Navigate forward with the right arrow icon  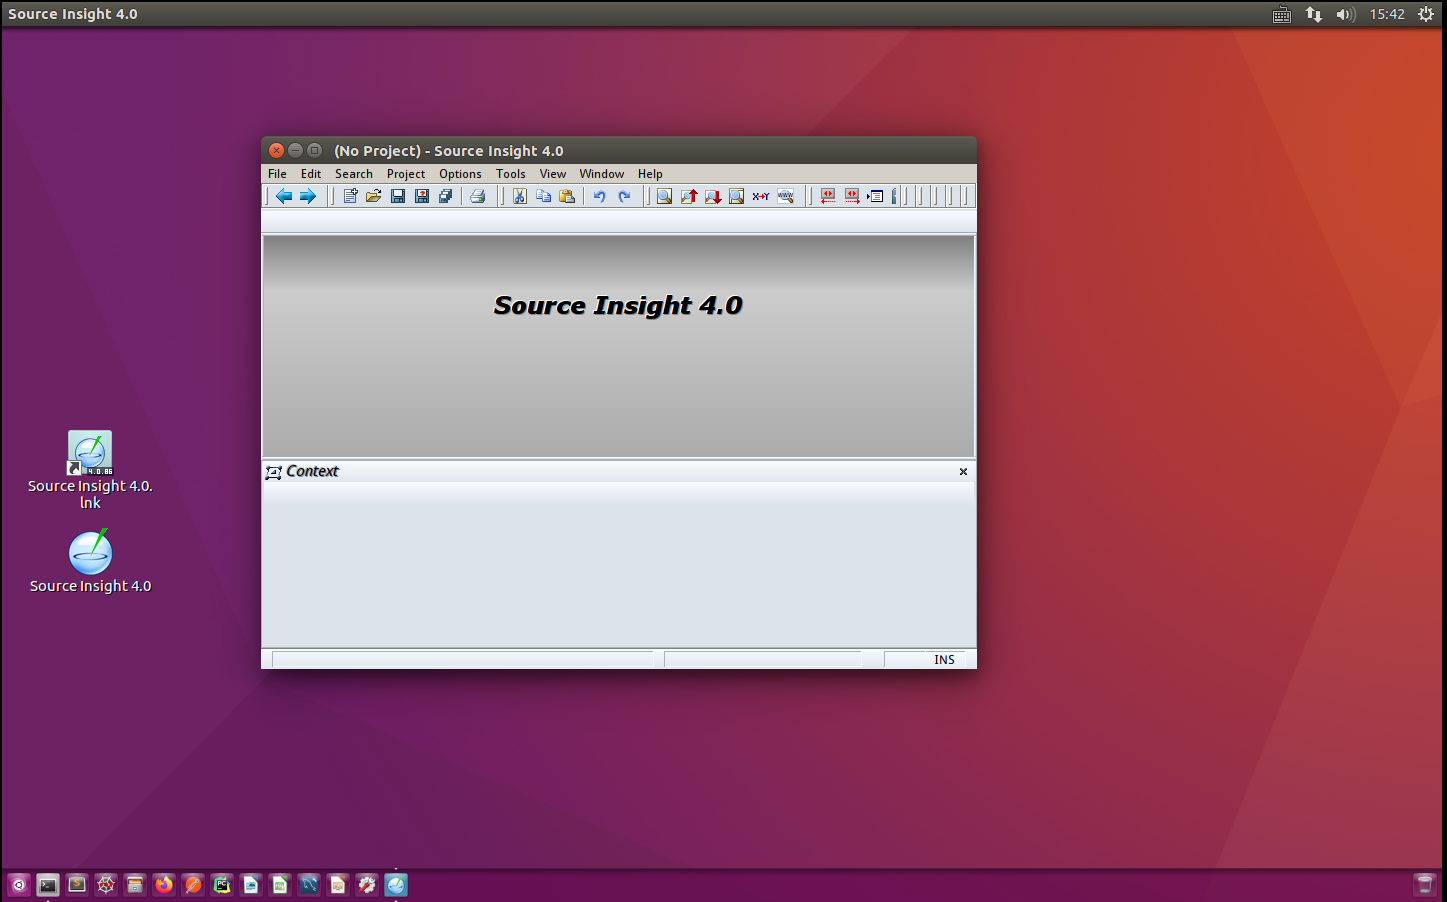[309, 196]
